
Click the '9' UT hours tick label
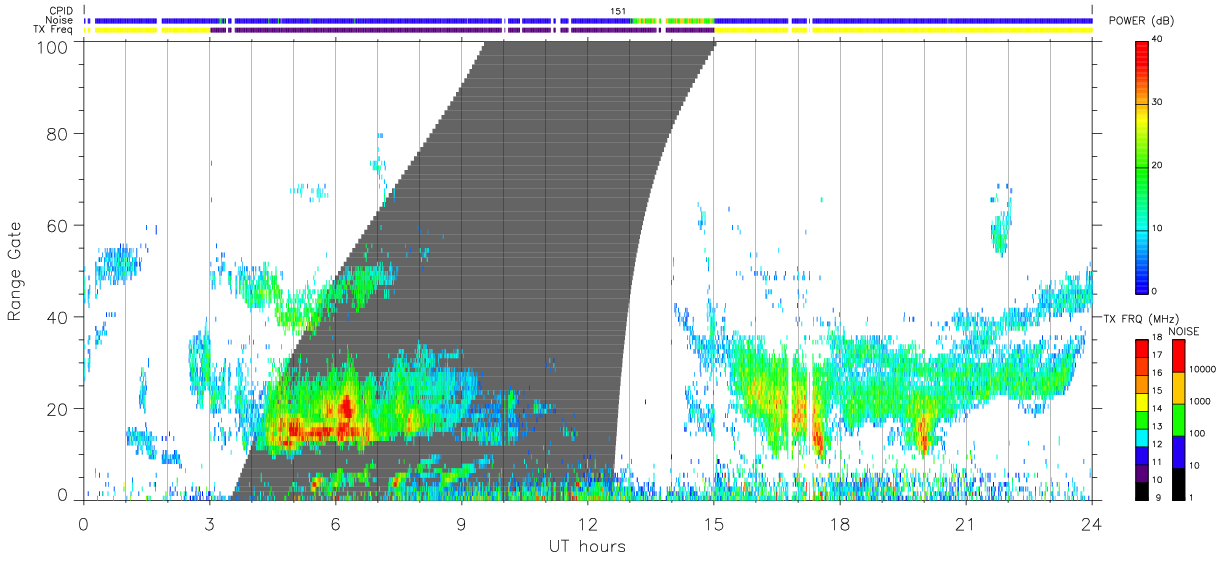[462, 522]
